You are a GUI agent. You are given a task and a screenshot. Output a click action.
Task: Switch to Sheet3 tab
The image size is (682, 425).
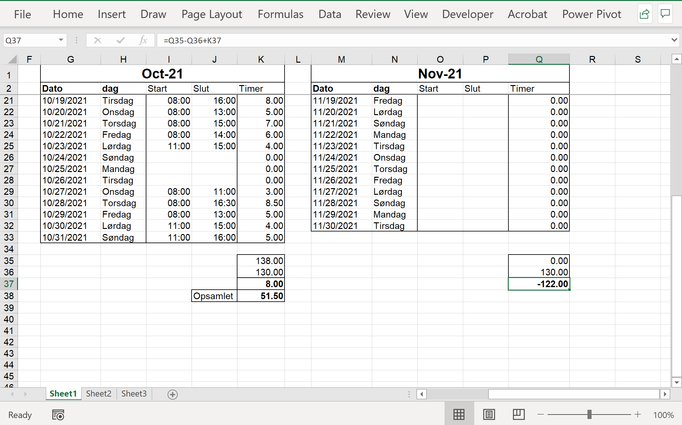click(x=134, y=394)
